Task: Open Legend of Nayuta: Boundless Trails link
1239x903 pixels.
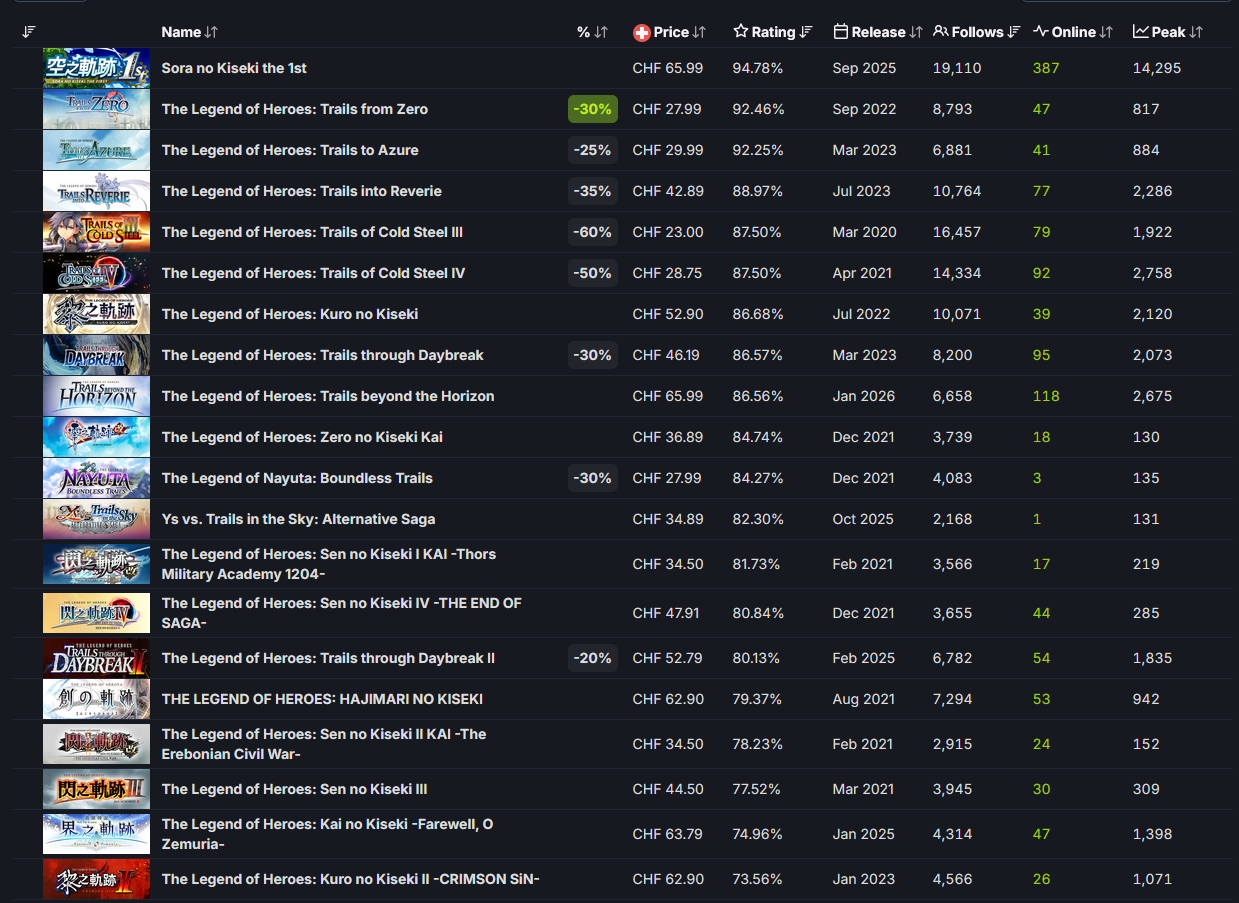Action: 297,478
